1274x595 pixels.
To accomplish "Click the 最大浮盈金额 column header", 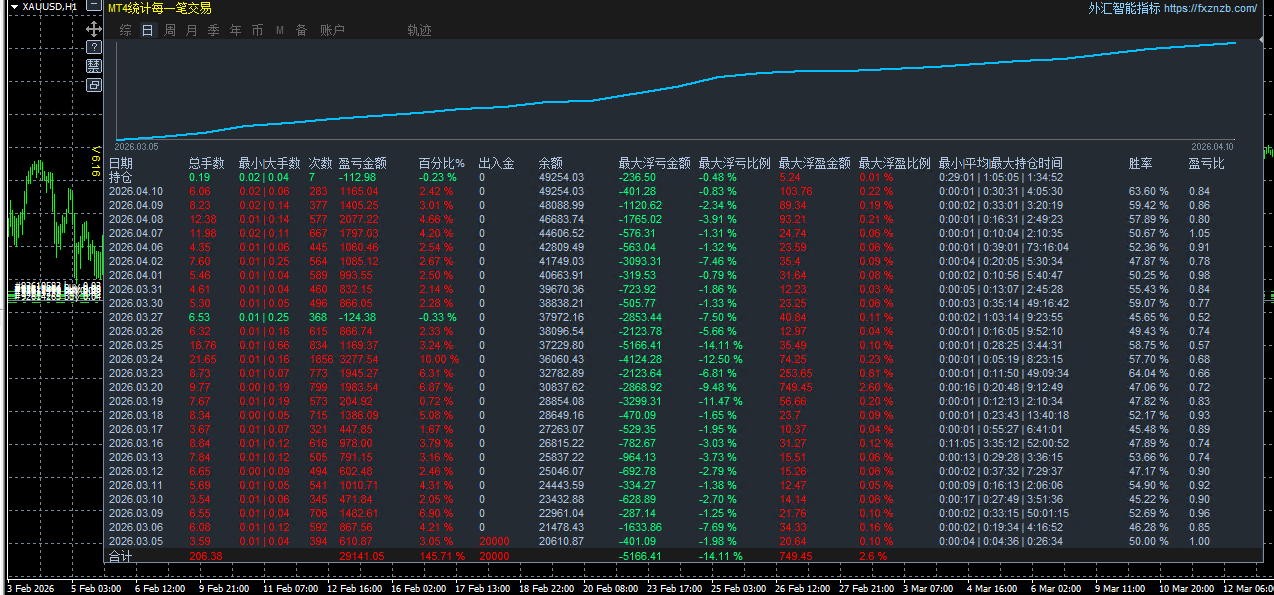I will pyautogui.click(x=814, y=163).
